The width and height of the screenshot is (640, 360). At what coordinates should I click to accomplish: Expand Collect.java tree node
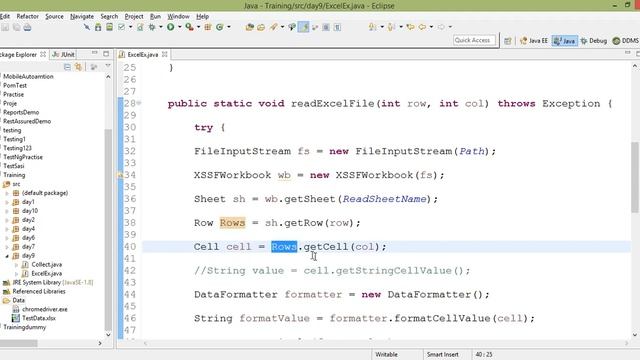16,265
